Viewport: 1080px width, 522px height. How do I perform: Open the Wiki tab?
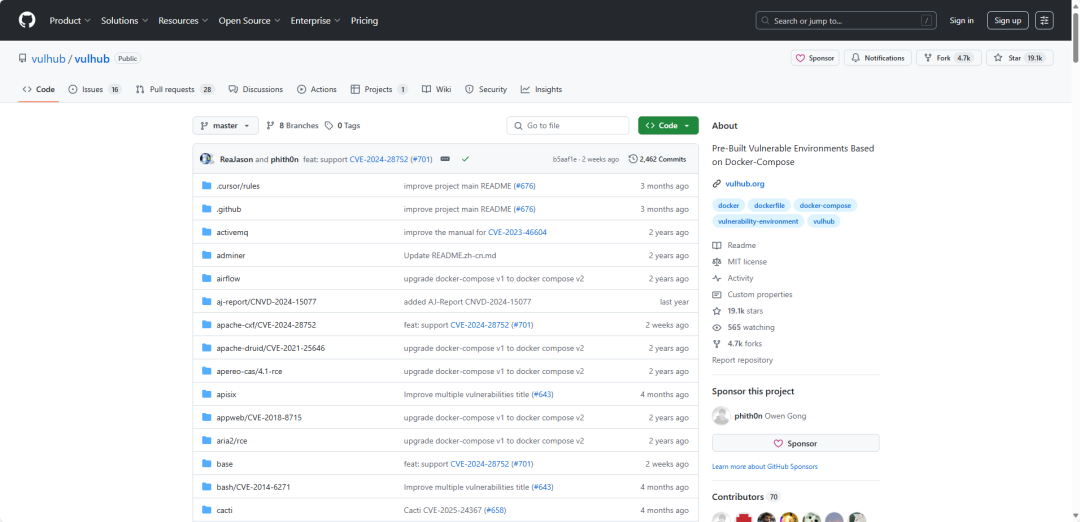tap(437, 90)
